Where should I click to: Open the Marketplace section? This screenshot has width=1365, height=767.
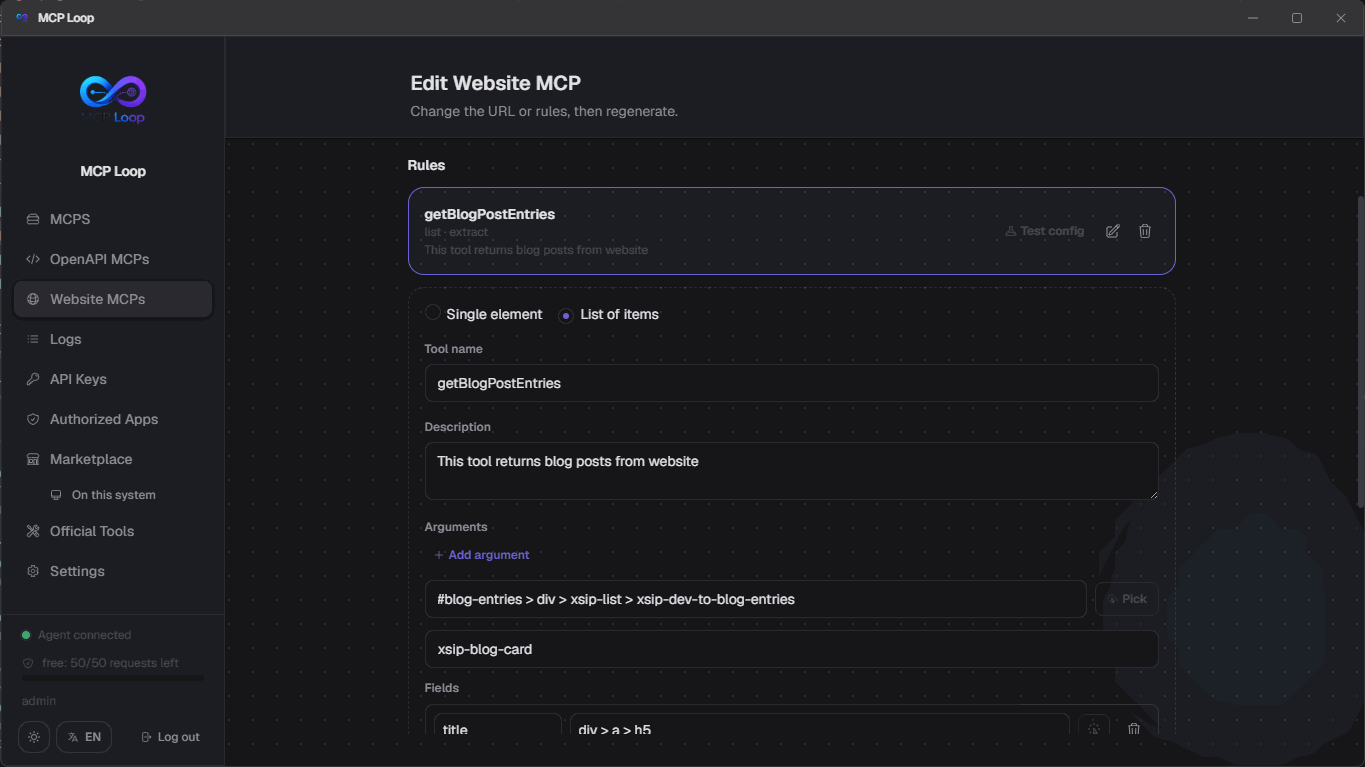tap(113, 459)
